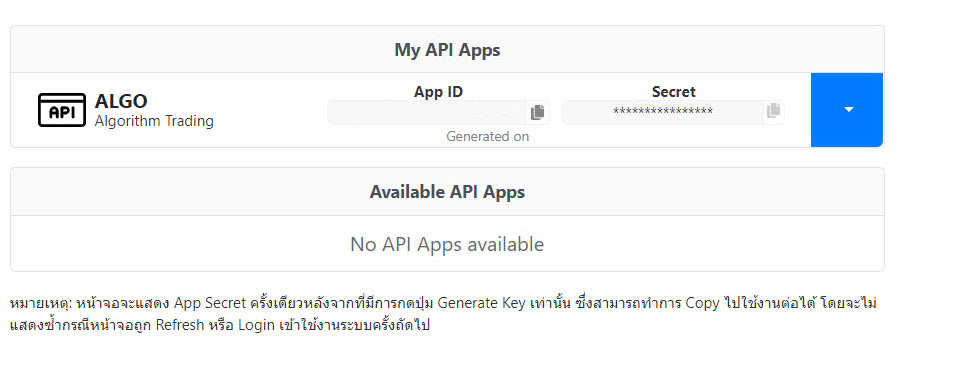The height and width of the screenshot is (368, 954).
Task: Copy the App ID to clipboard
Action: [x=537, y=113]
